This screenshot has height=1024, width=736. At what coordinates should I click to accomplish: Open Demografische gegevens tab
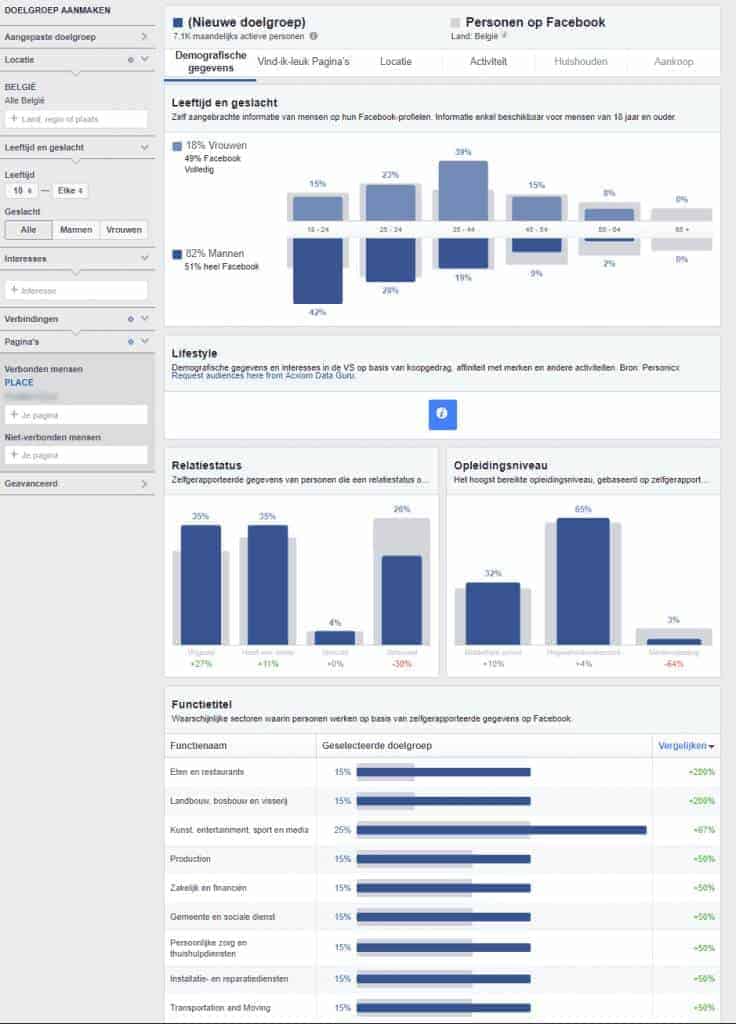pos(210,62)
